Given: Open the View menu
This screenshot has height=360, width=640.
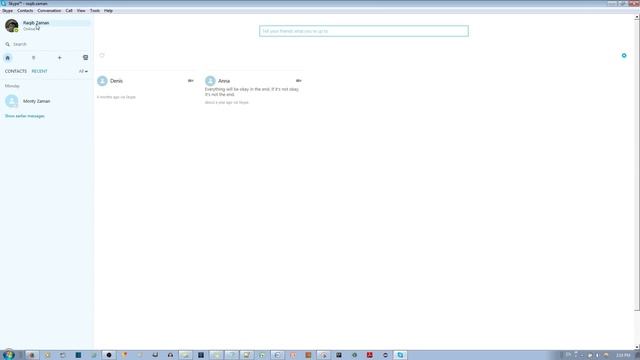Looking at the screenshot, I should coord(81,11).
